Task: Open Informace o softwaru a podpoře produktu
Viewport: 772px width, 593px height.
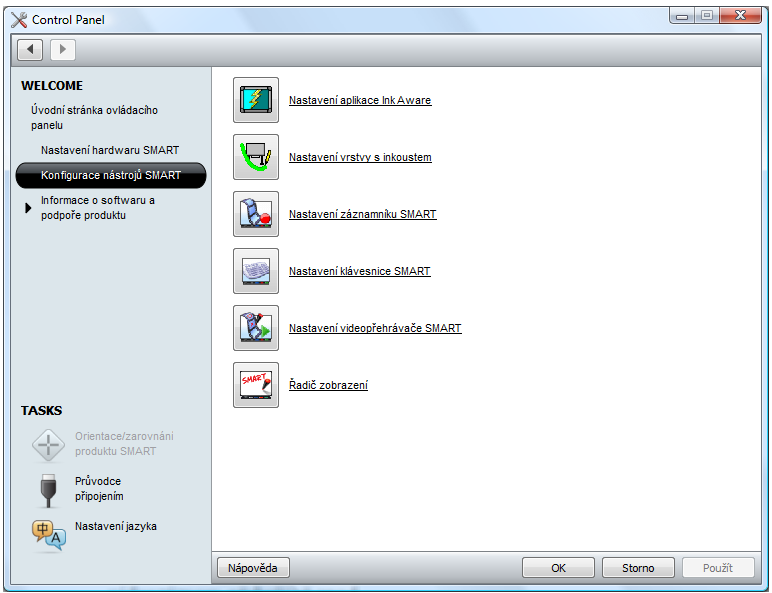Action: click(x=98, y=208)
